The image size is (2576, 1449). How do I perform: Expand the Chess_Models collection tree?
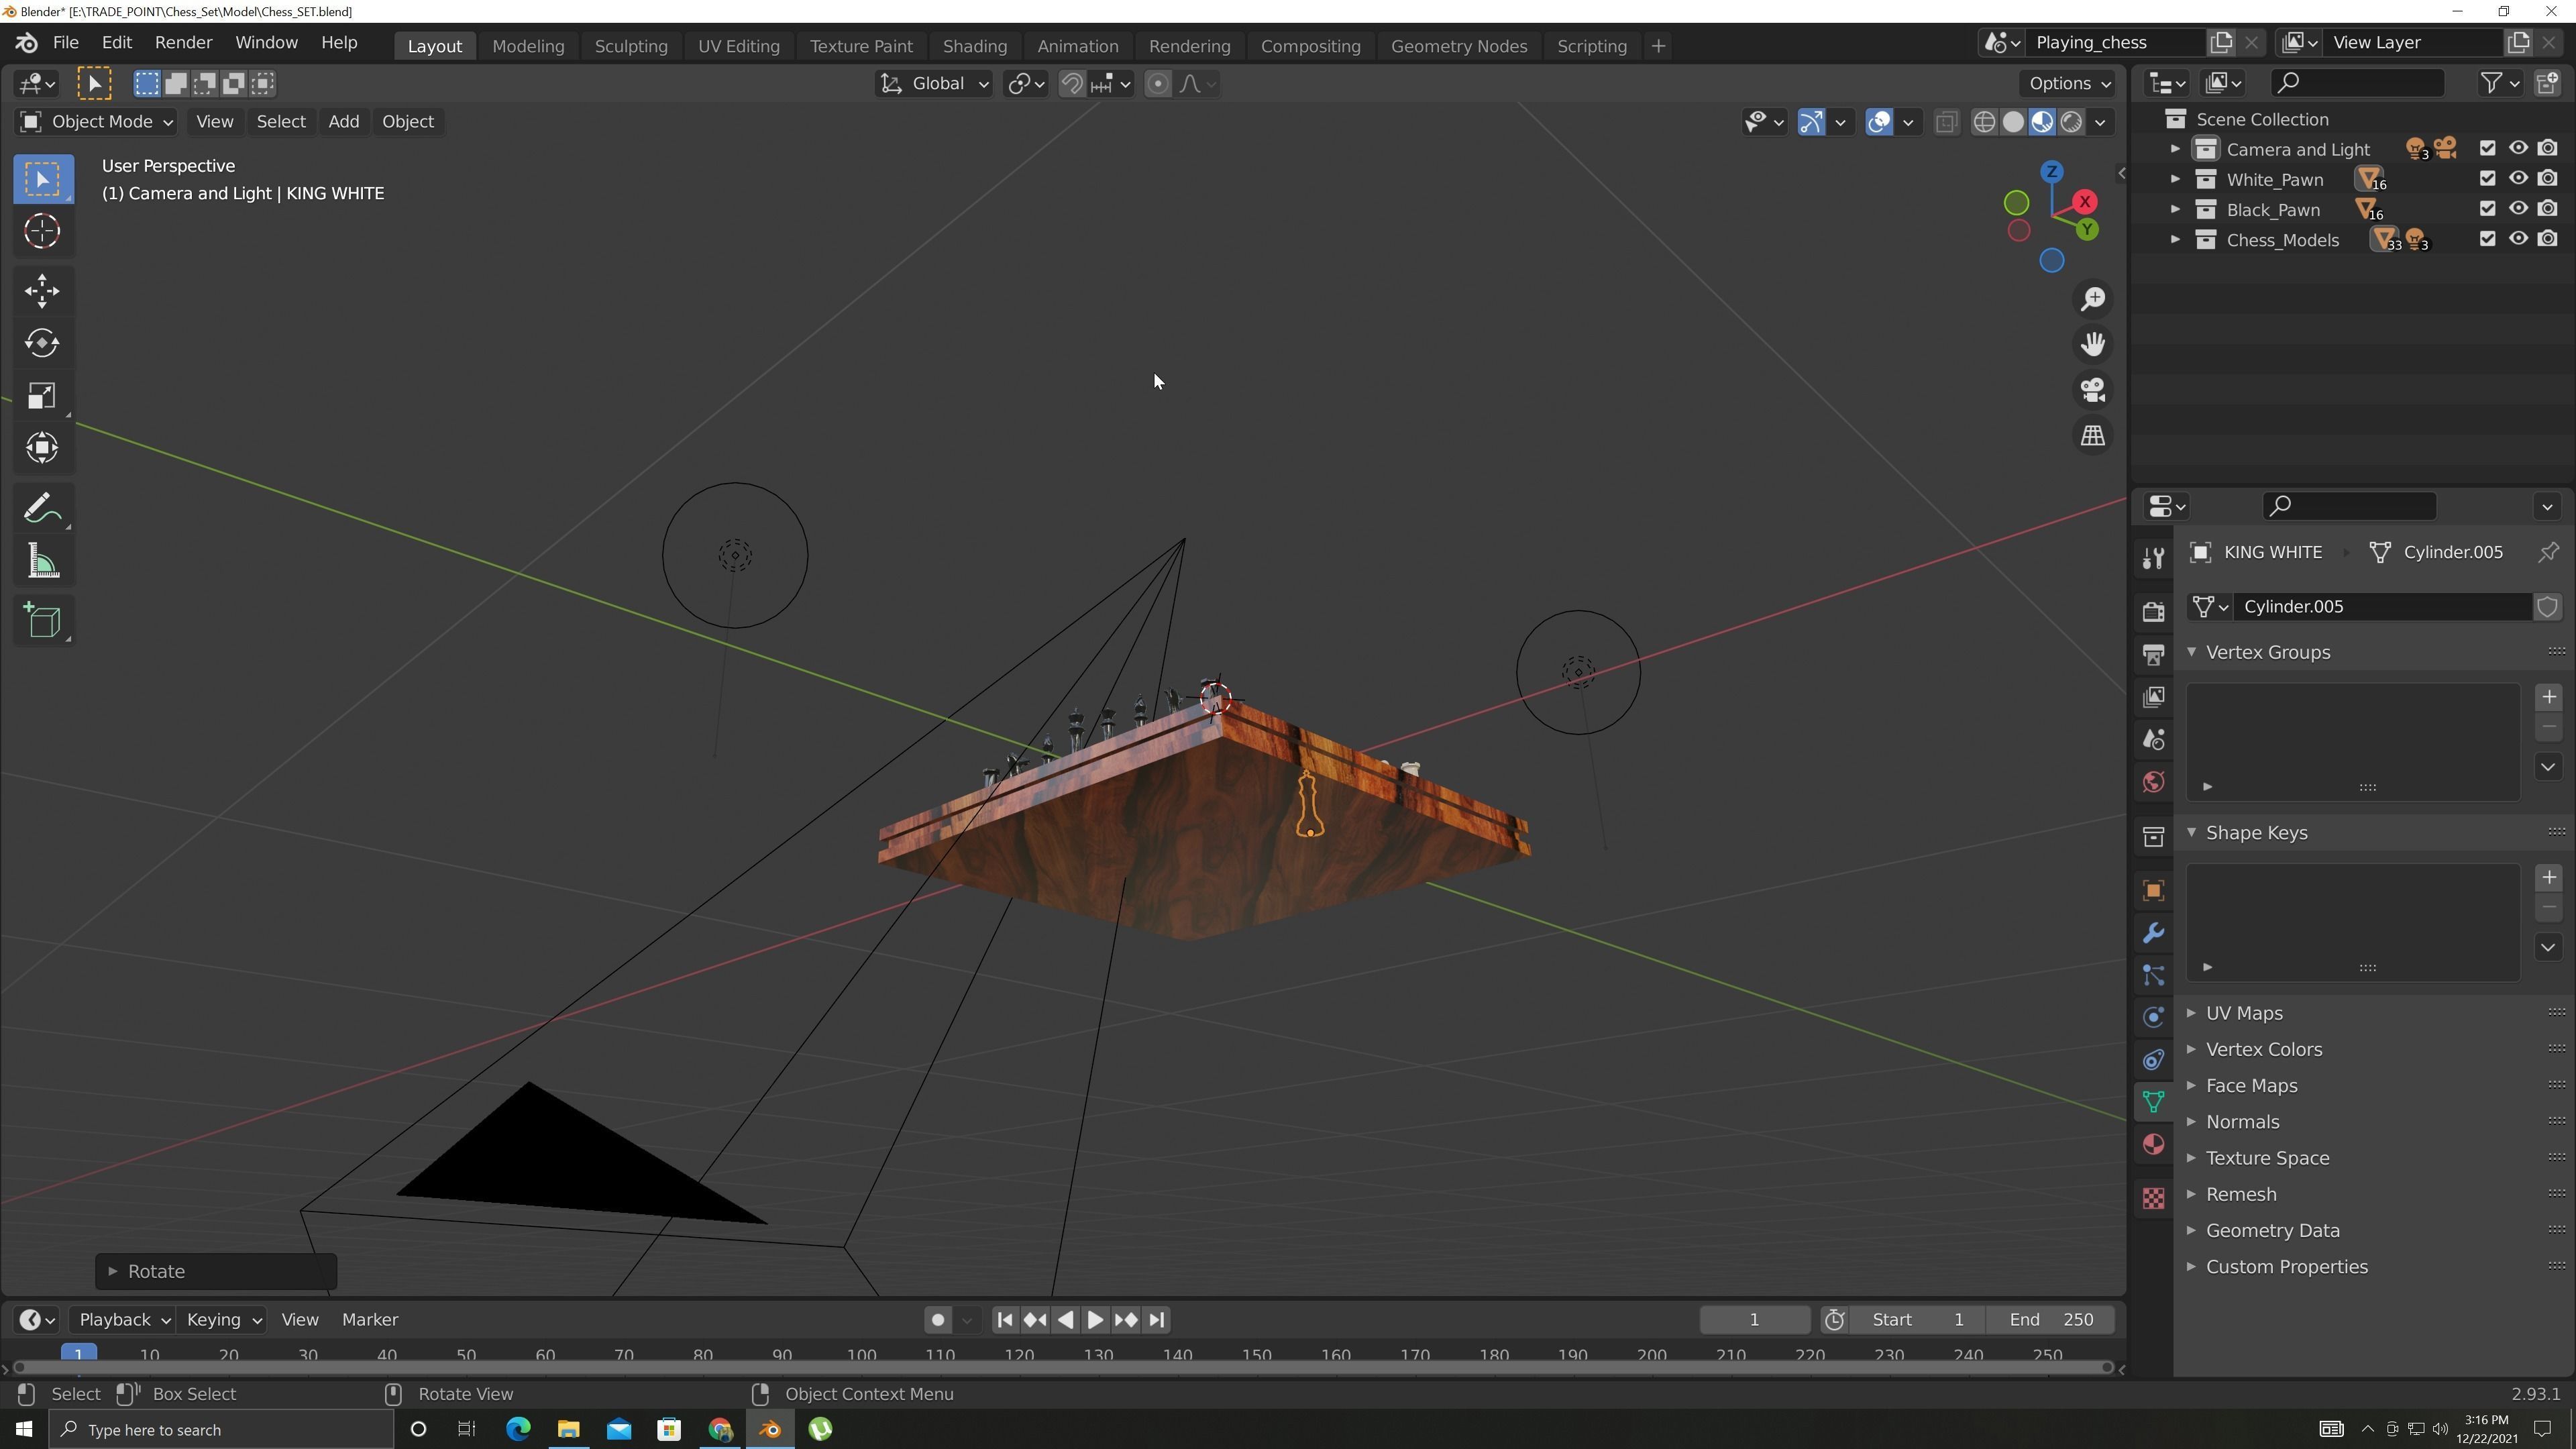tap(2175, 240)
